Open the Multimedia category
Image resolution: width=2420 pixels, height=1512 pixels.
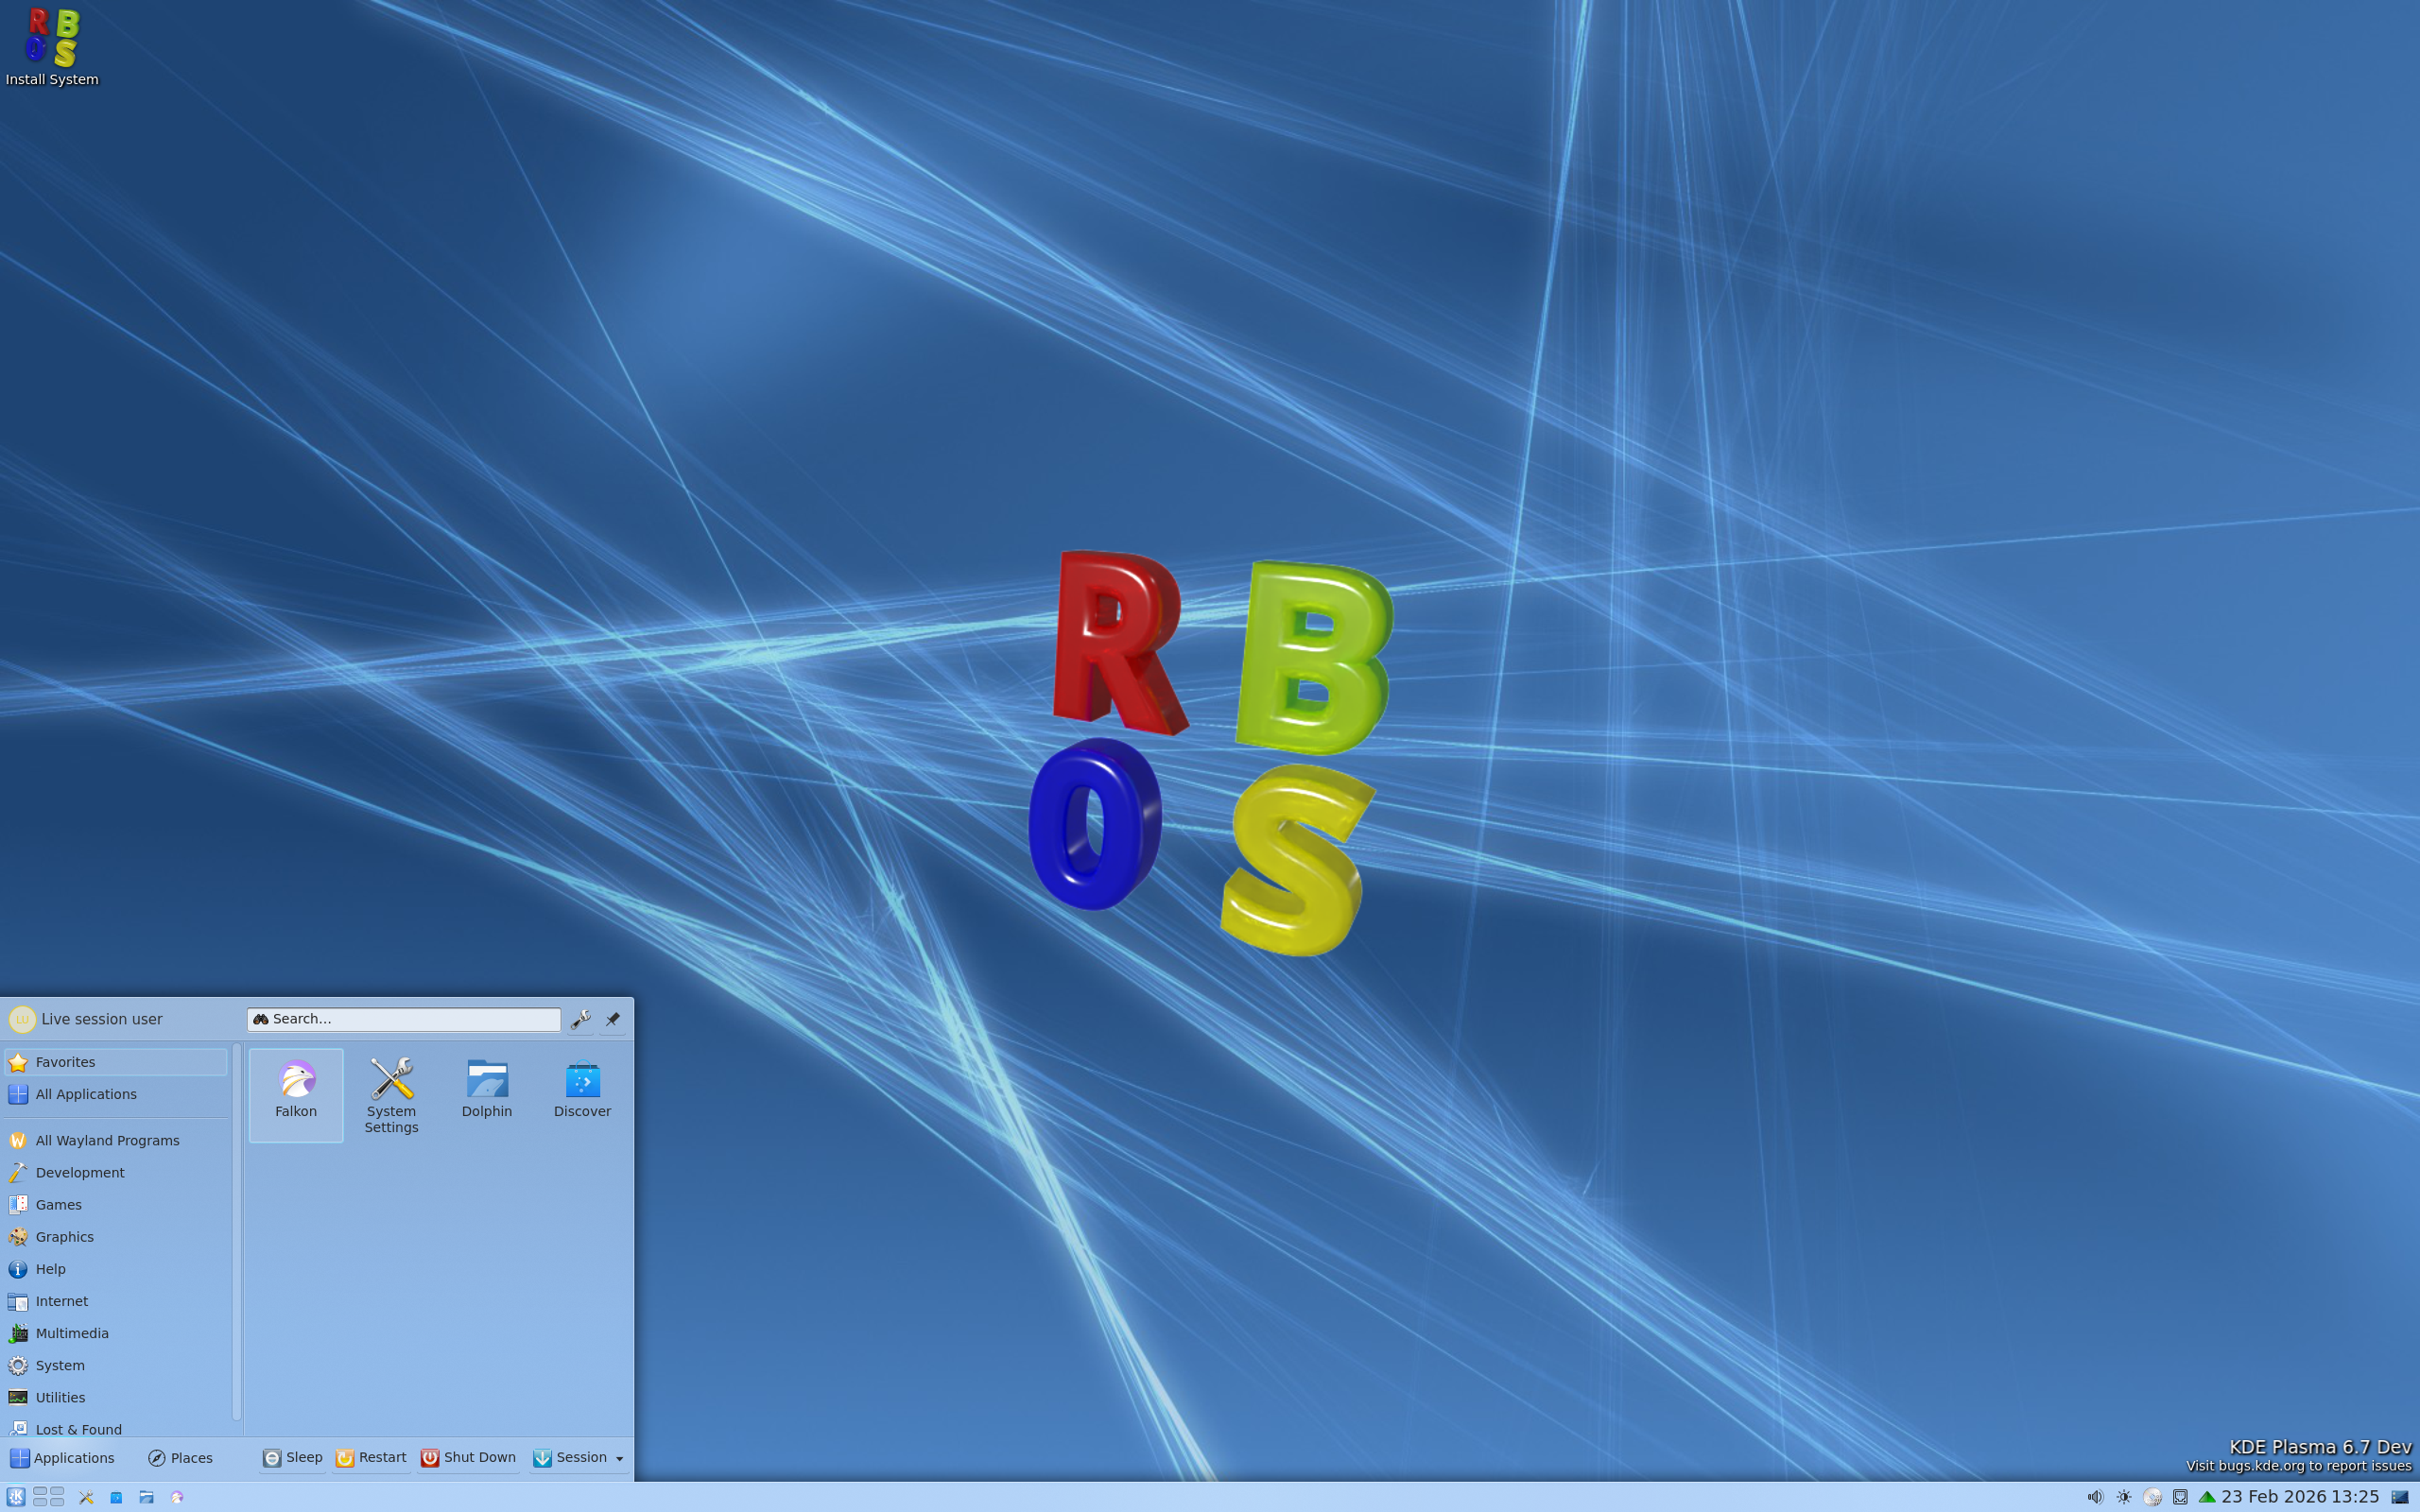pyautogui.click(x=116, y=1333)
